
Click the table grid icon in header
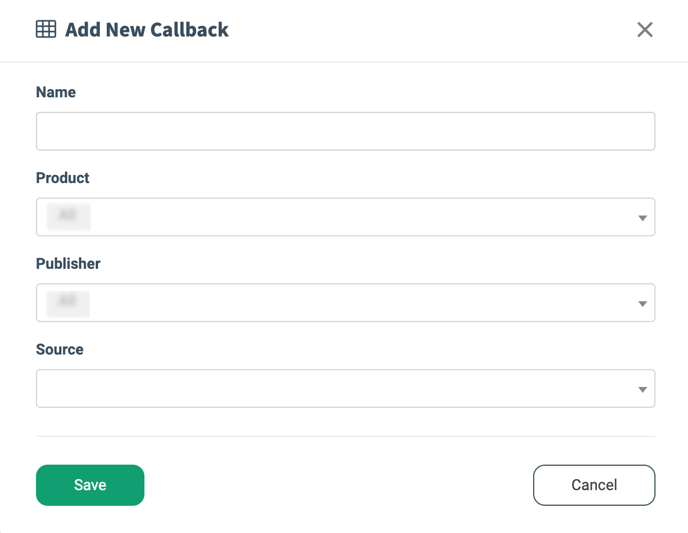(x=46, y=29)
